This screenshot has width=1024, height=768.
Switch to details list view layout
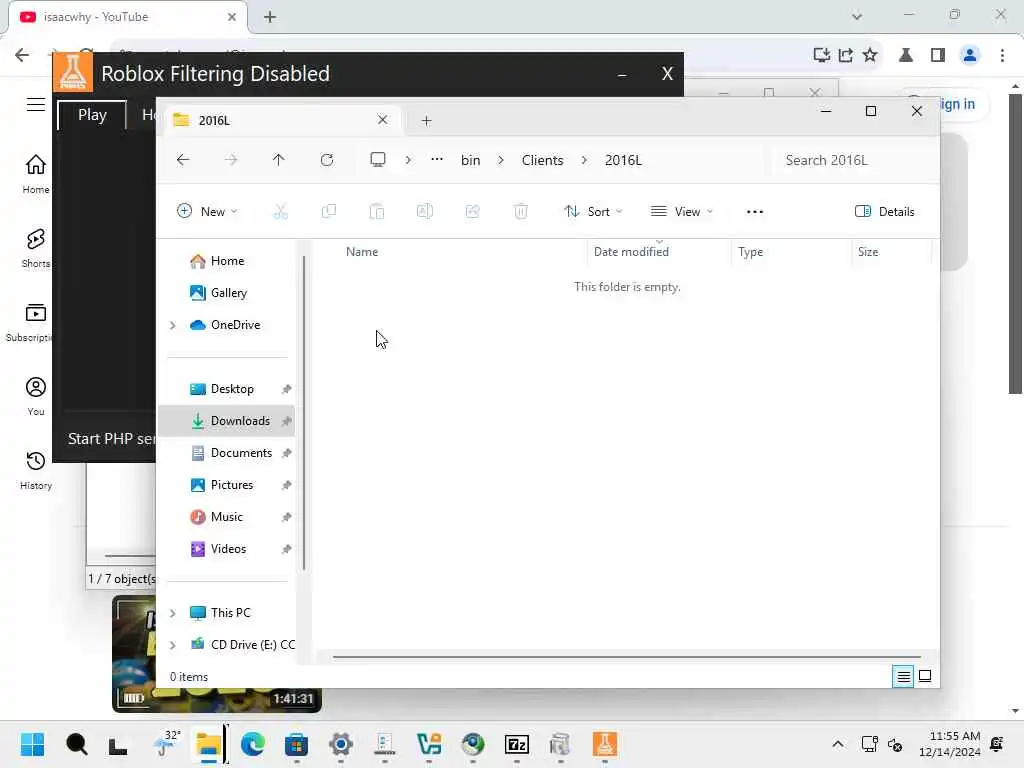[x=903, y=677]
